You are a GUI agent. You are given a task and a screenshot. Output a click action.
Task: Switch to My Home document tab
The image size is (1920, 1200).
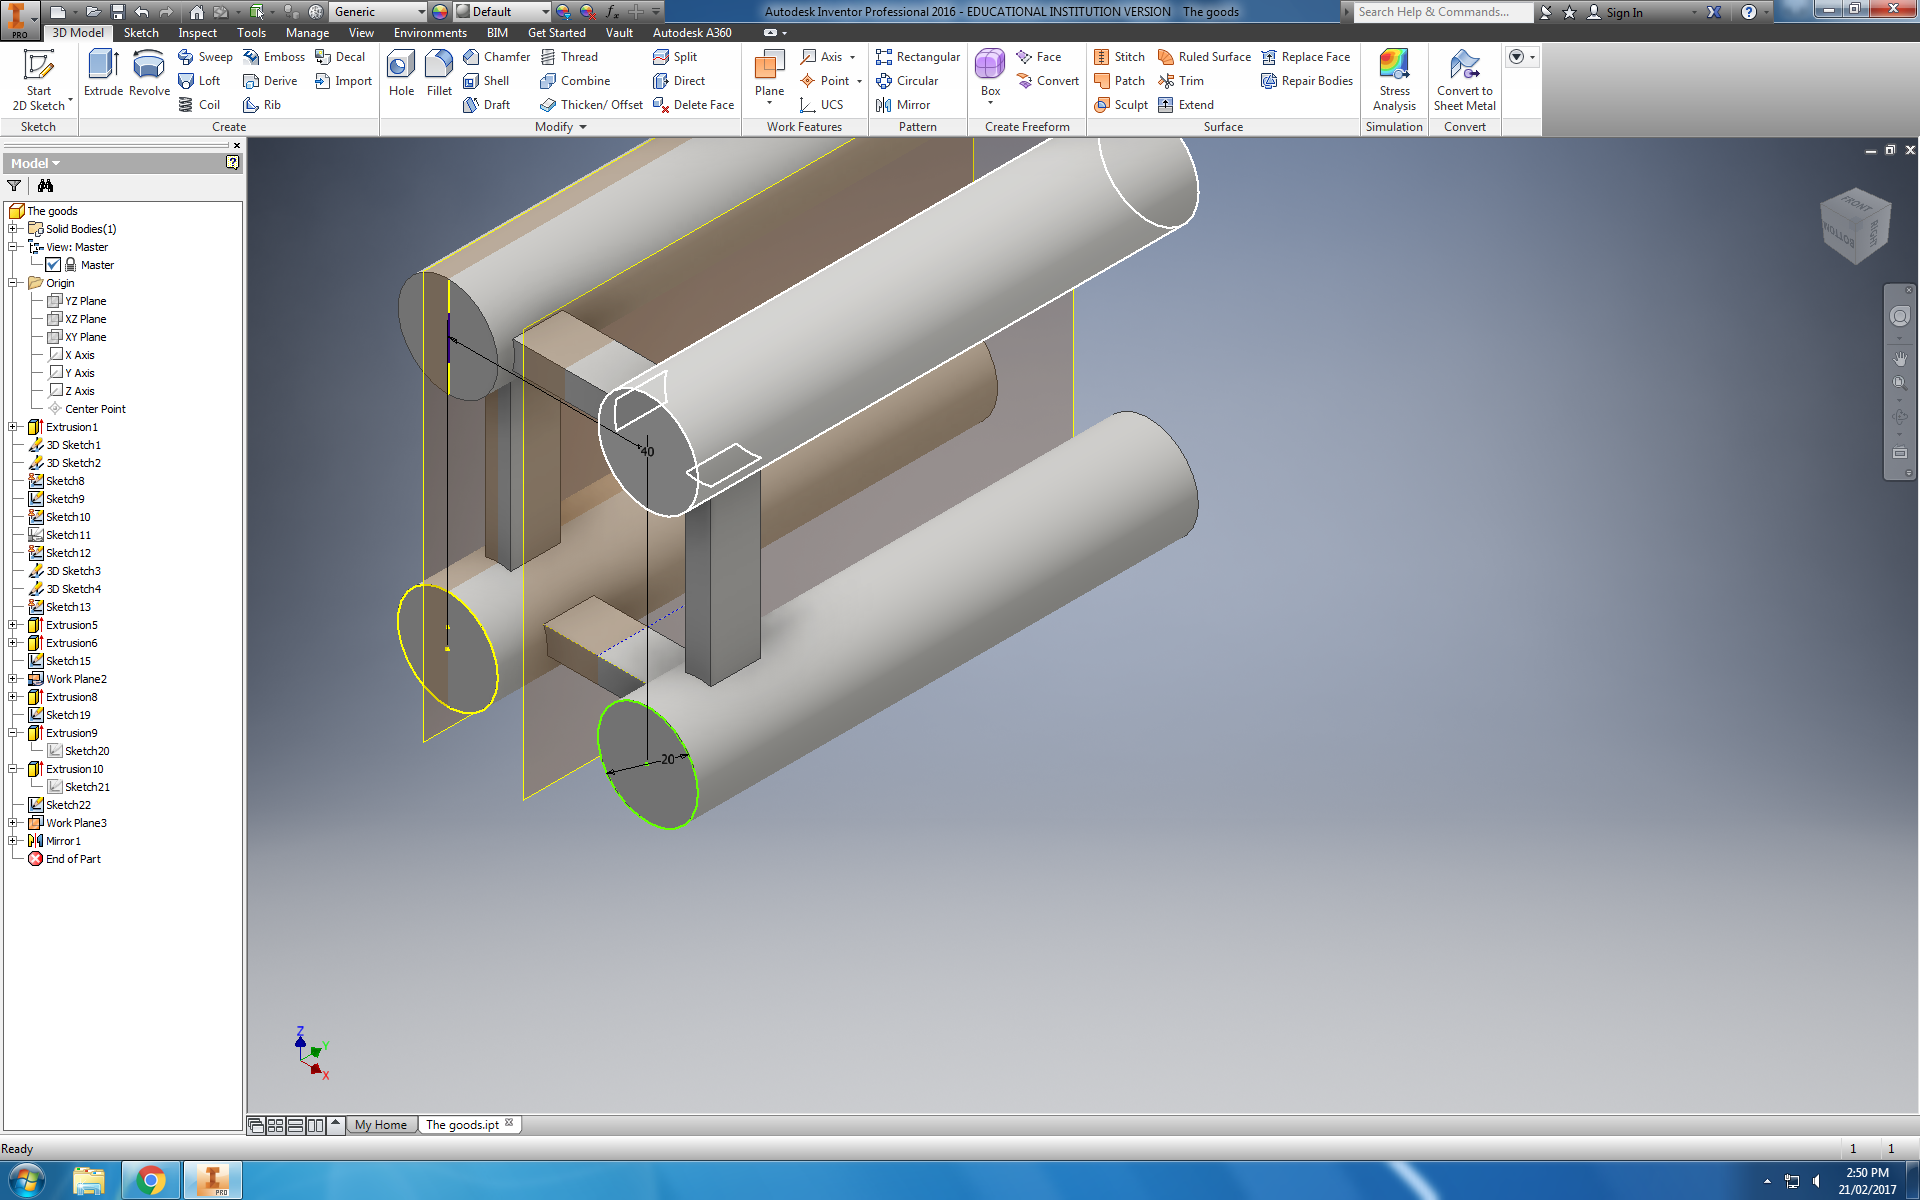pos(381,1125)
